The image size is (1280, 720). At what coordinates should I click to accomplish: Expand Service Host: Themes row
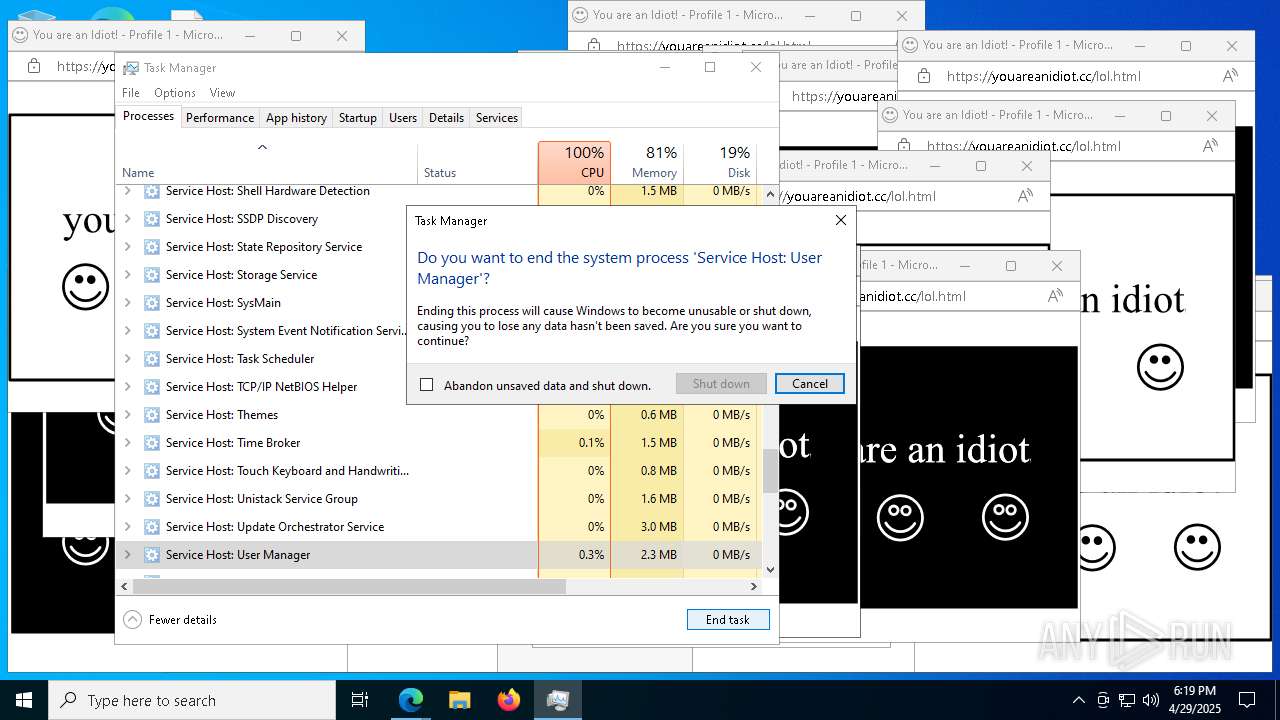point(127,415)
